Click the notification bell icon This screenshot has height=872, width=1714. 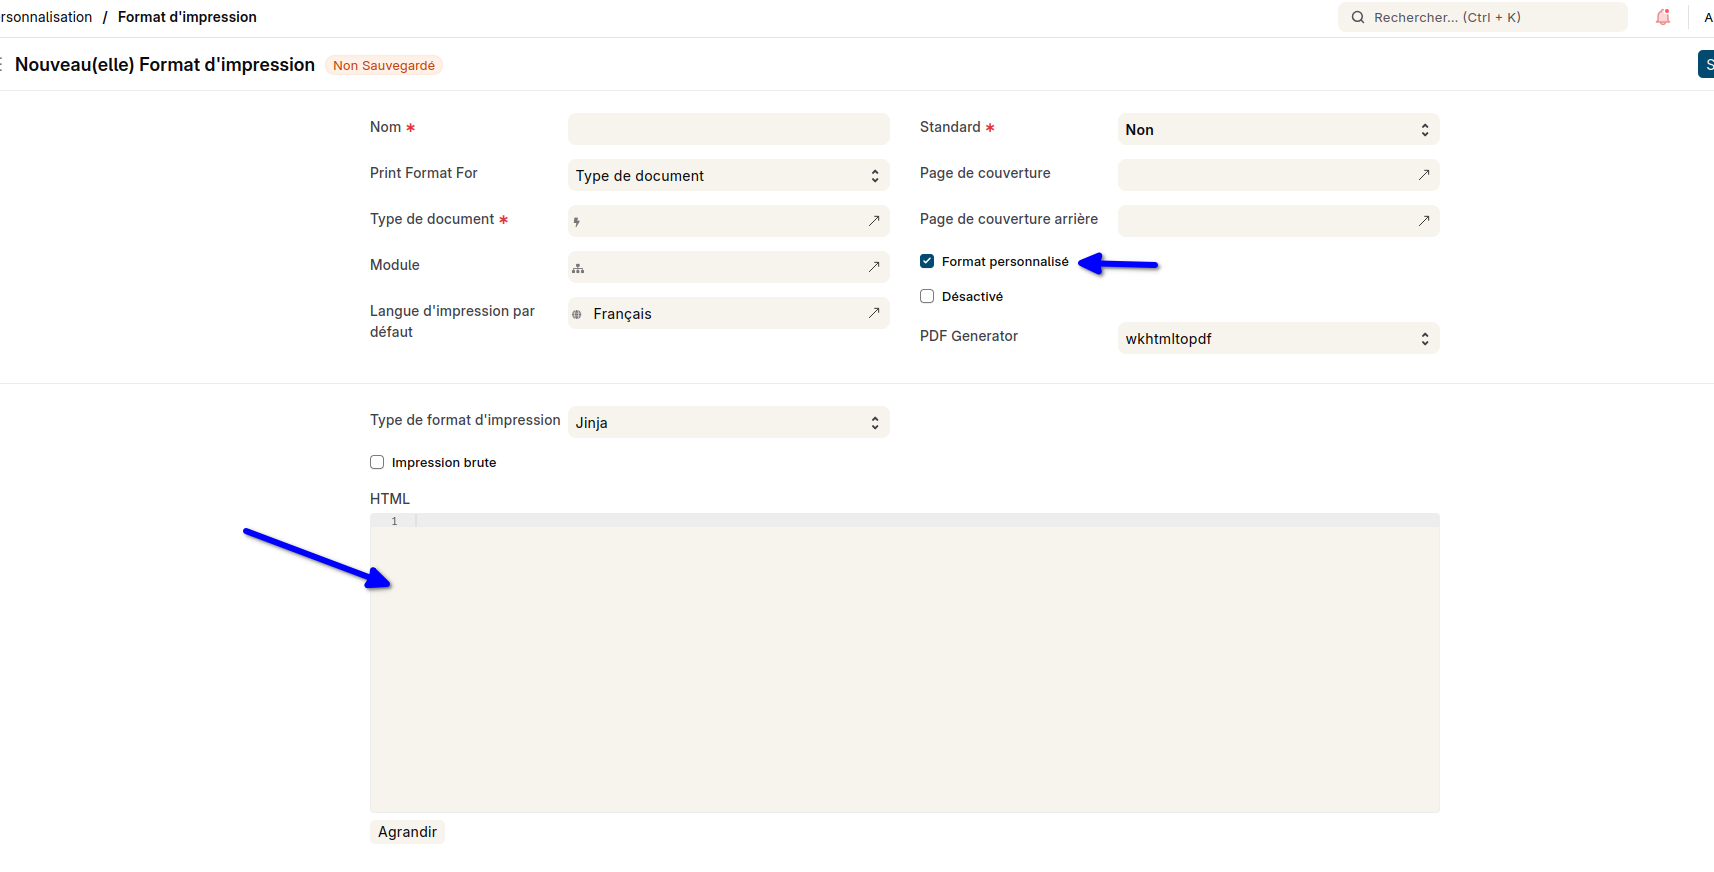coord(1663,17)
